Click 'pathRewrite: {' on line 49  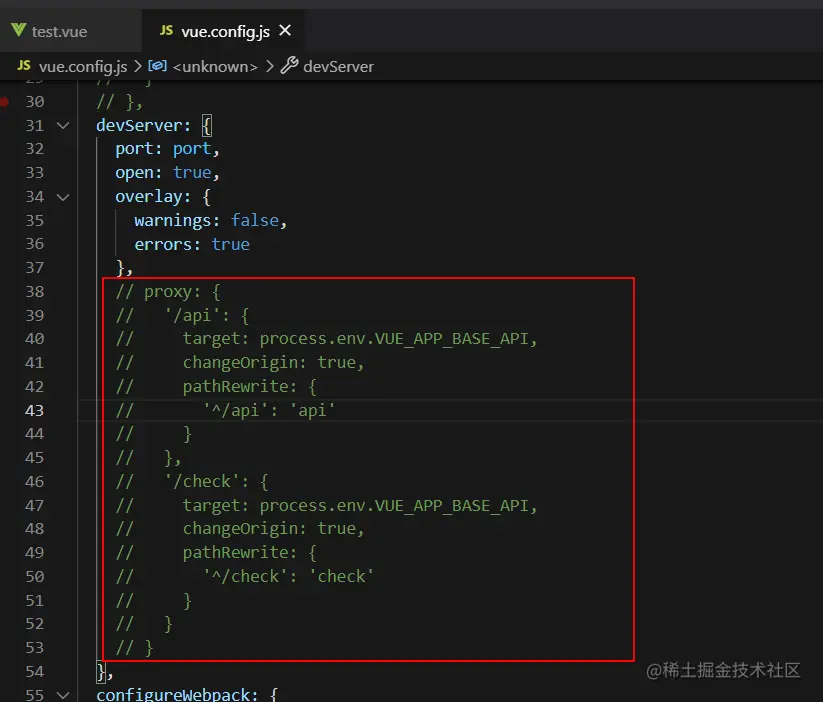point(249,553)
